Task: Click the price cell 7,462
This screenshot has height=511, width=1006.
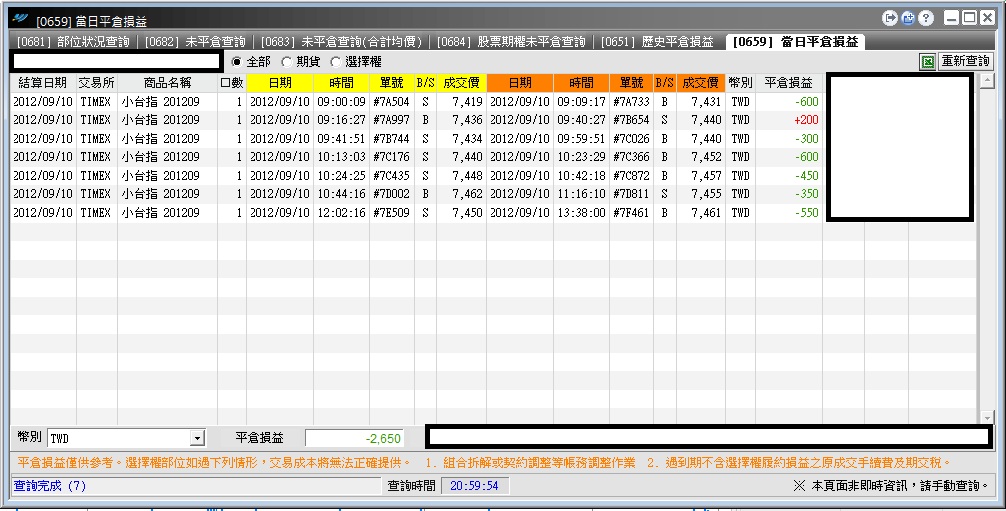Action: [461, 194]
